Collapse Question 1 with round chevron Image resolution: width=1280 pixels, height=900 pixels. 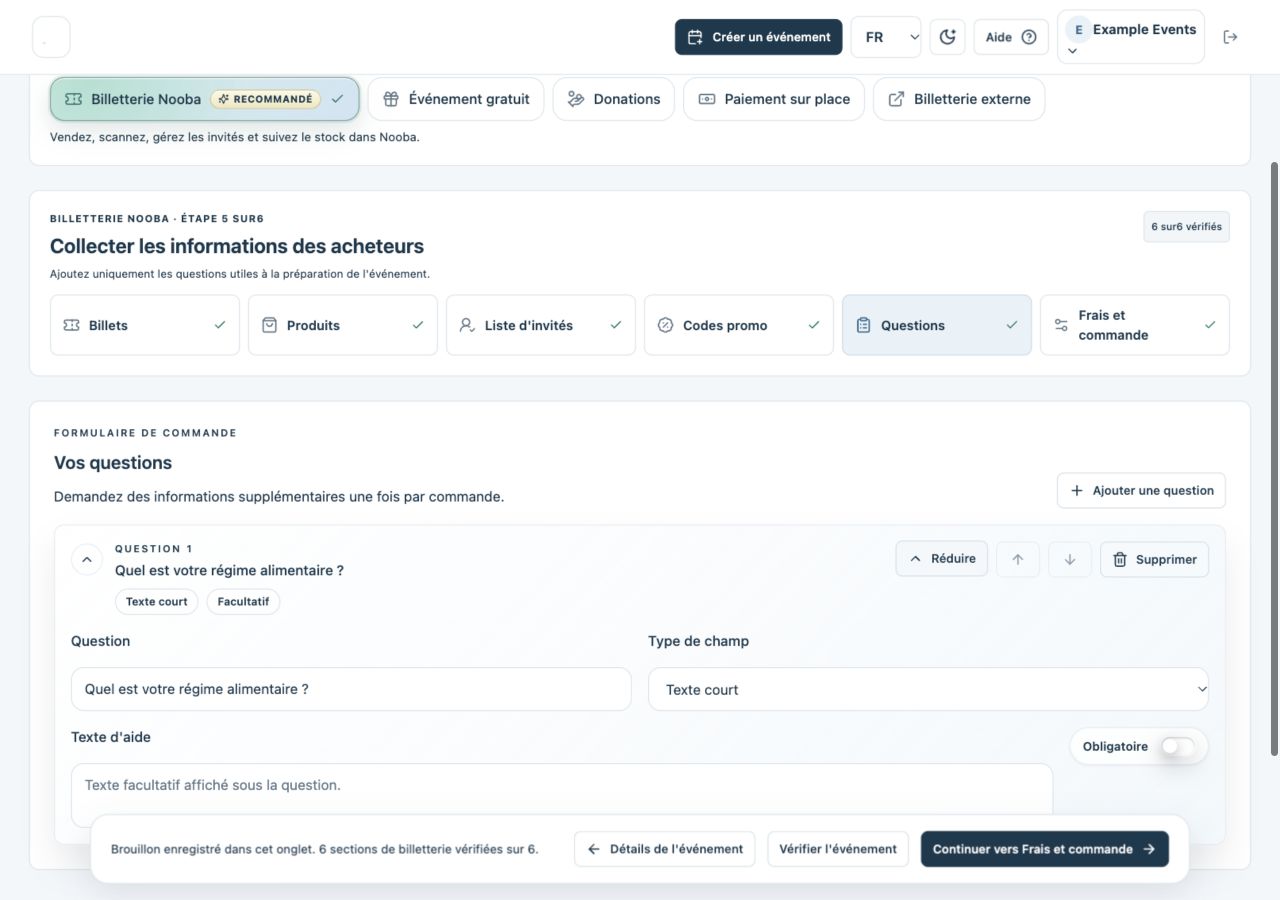coord(87,559)
